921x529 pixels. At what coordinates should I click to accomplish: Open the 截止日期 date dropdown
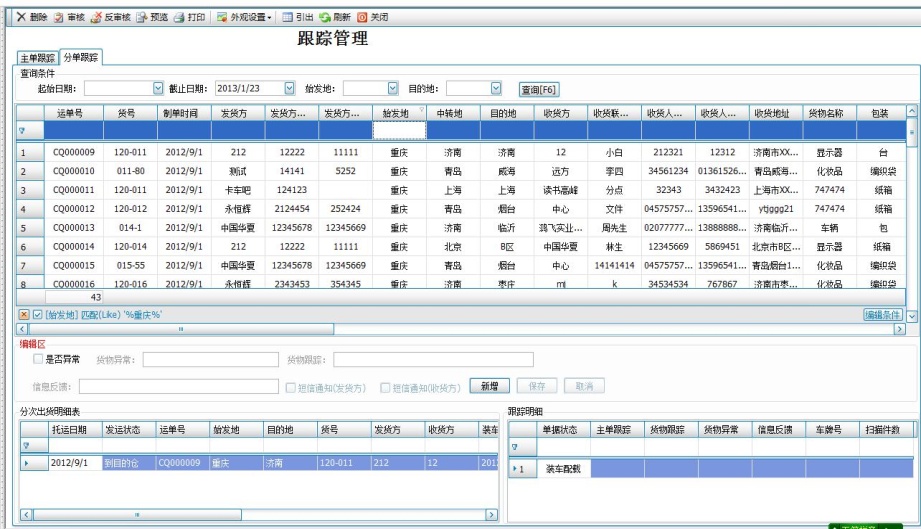pyautogui.click(x=290, y=88)
